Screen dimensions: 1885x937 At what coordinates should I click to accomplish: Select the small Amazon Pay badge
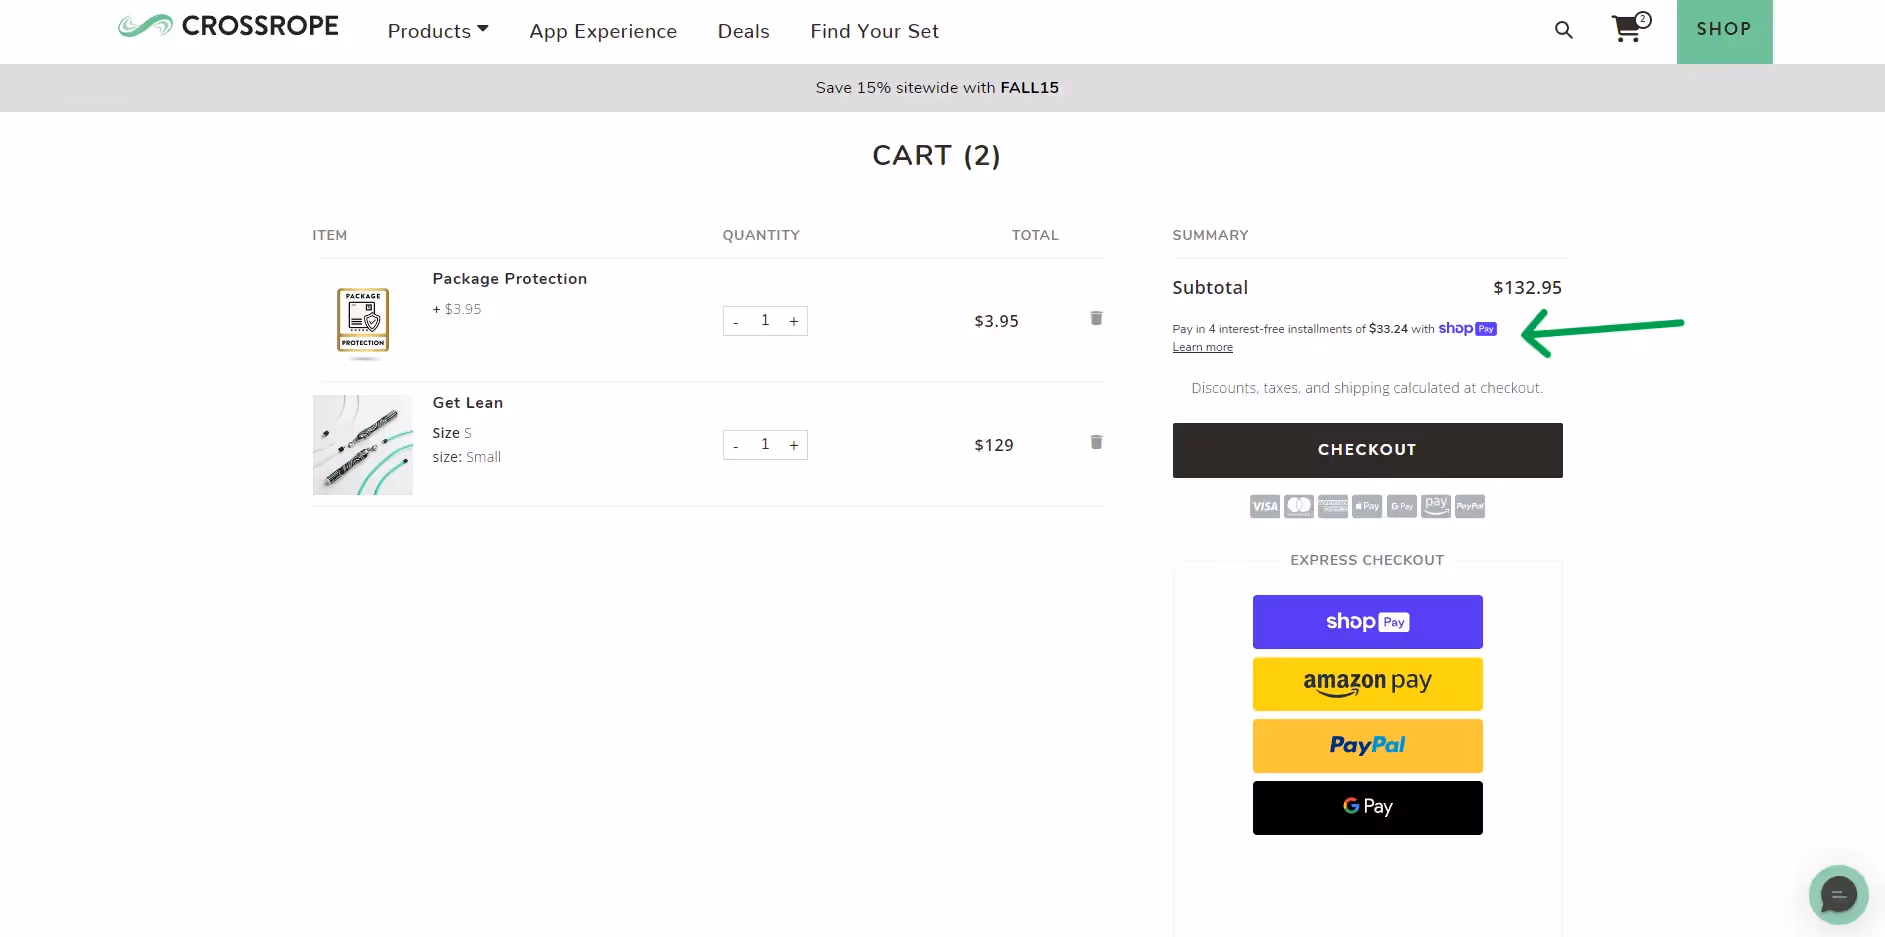point(1436,506)
